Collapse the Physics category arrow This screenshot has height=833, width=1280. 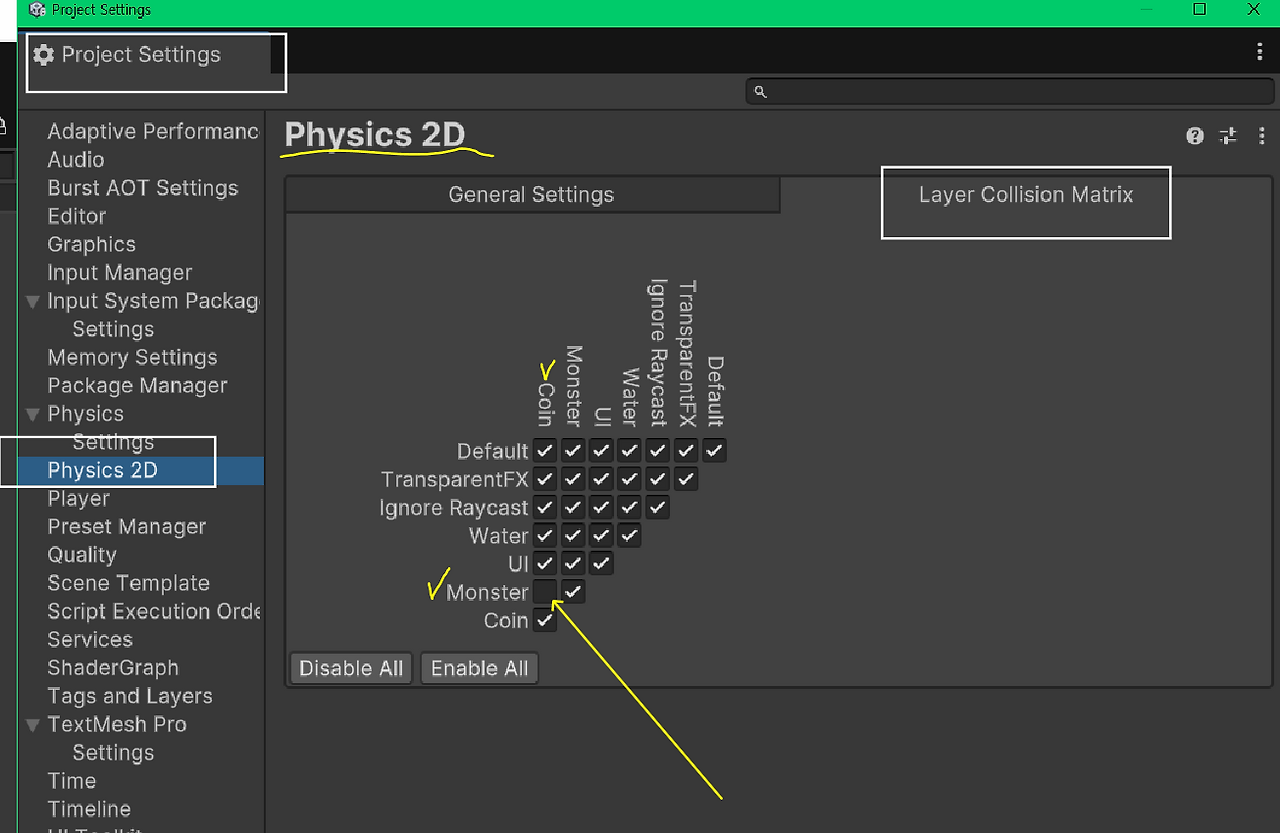[x=33, y=414]
